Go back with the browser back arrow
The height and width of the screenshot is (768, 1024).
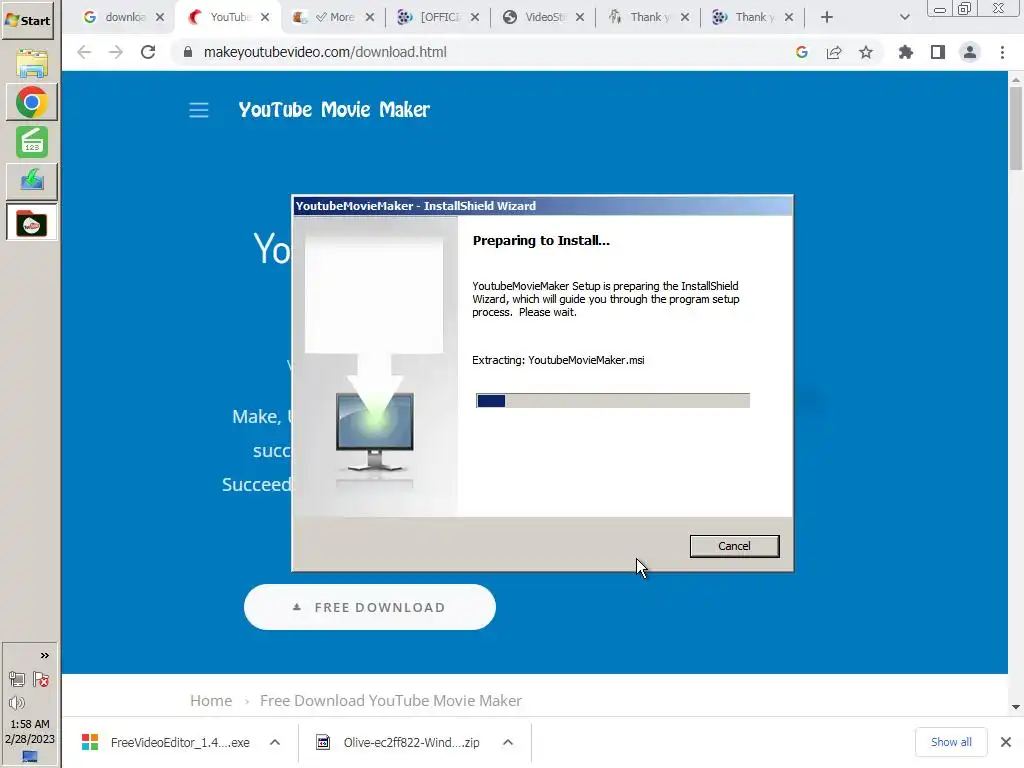[84, 52]
